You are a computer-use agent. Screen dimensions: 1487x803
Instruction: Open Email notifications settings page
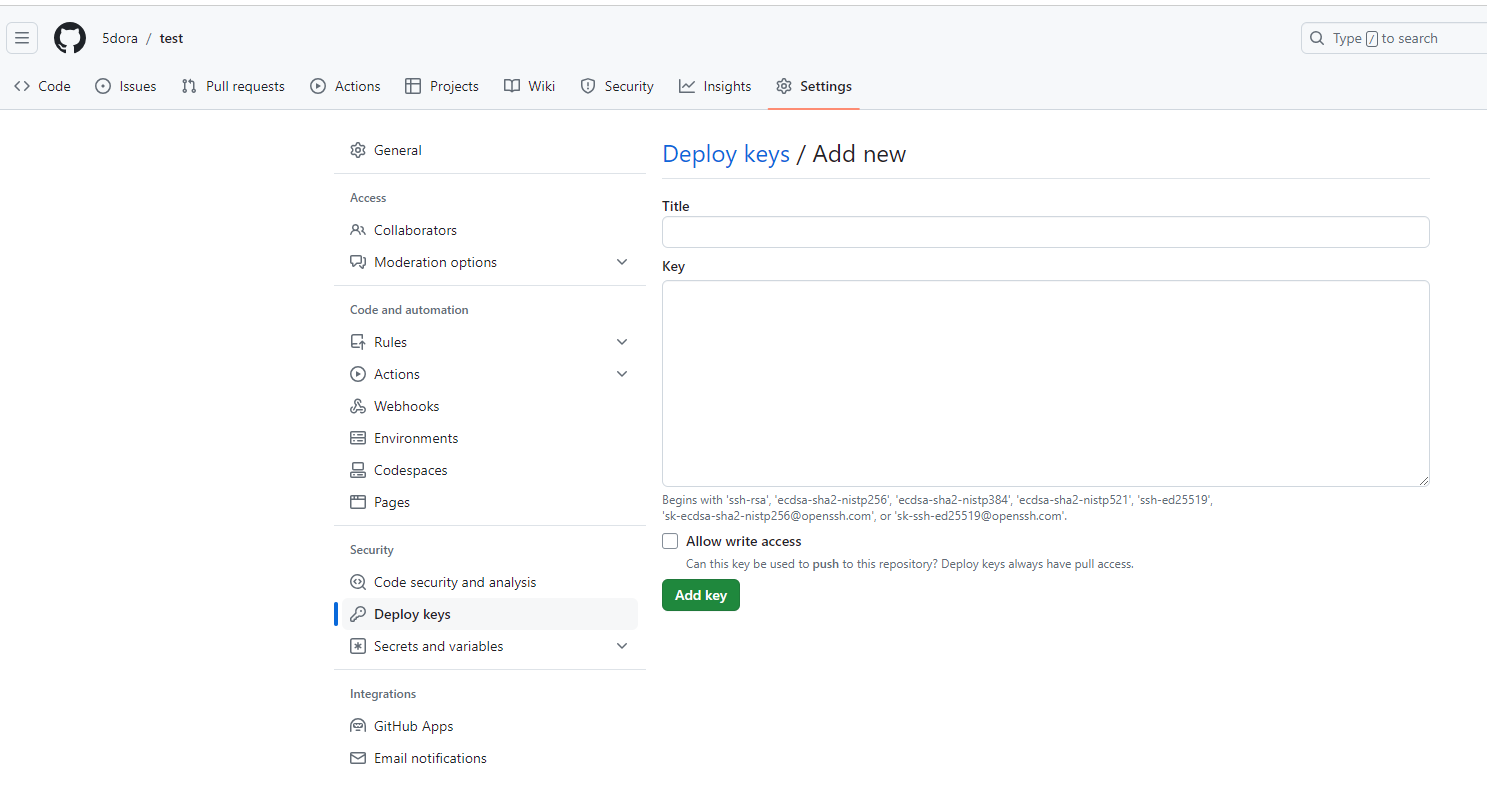(490, 758)
